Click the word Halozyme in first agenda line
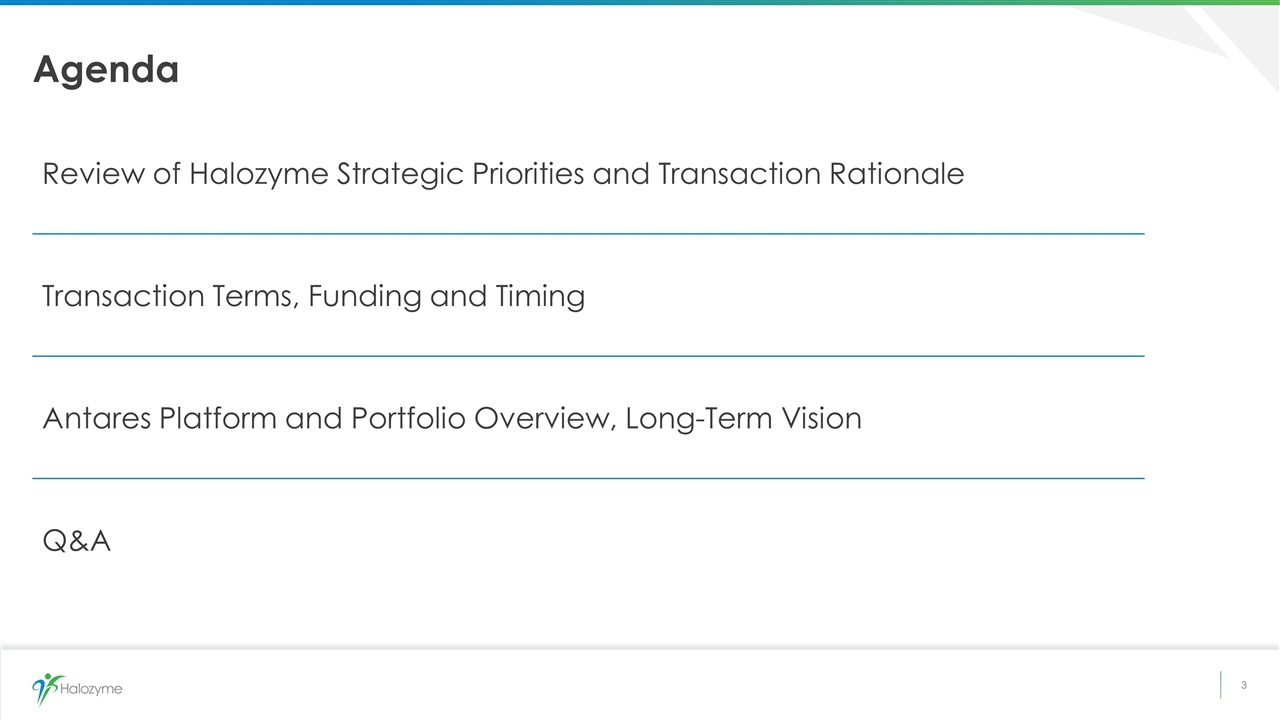Viewport: 1280px width, 720px height. click(258, 174)
